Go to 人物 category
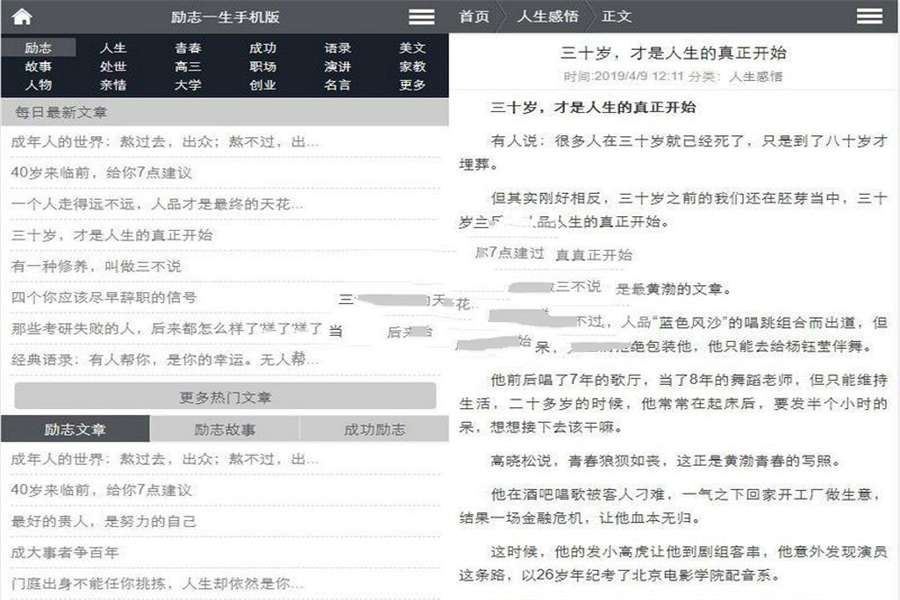The width and height of the screenshot is (900, 600). (x=38, y=85)
